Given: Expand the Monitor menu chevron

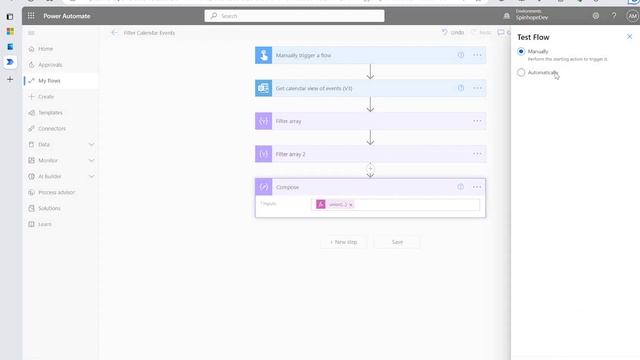Looking at the screenshot, I should tap(91, 160).
